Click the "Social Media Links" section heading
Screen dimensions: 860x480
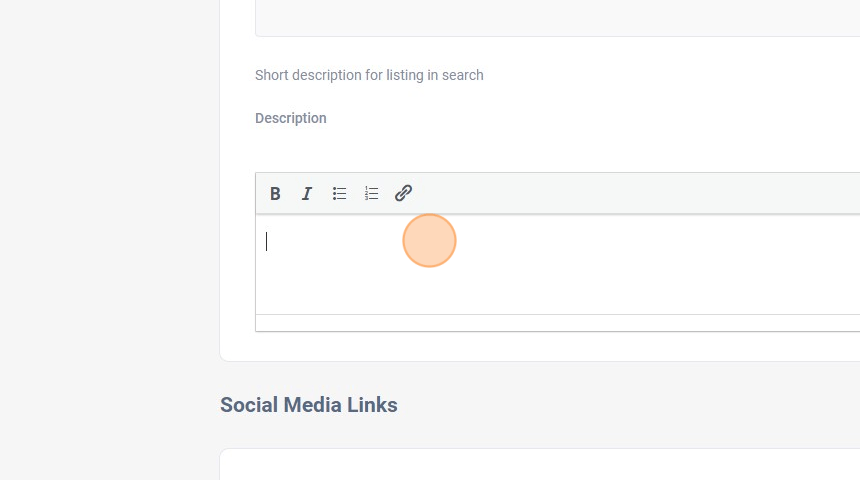point(309,405)
